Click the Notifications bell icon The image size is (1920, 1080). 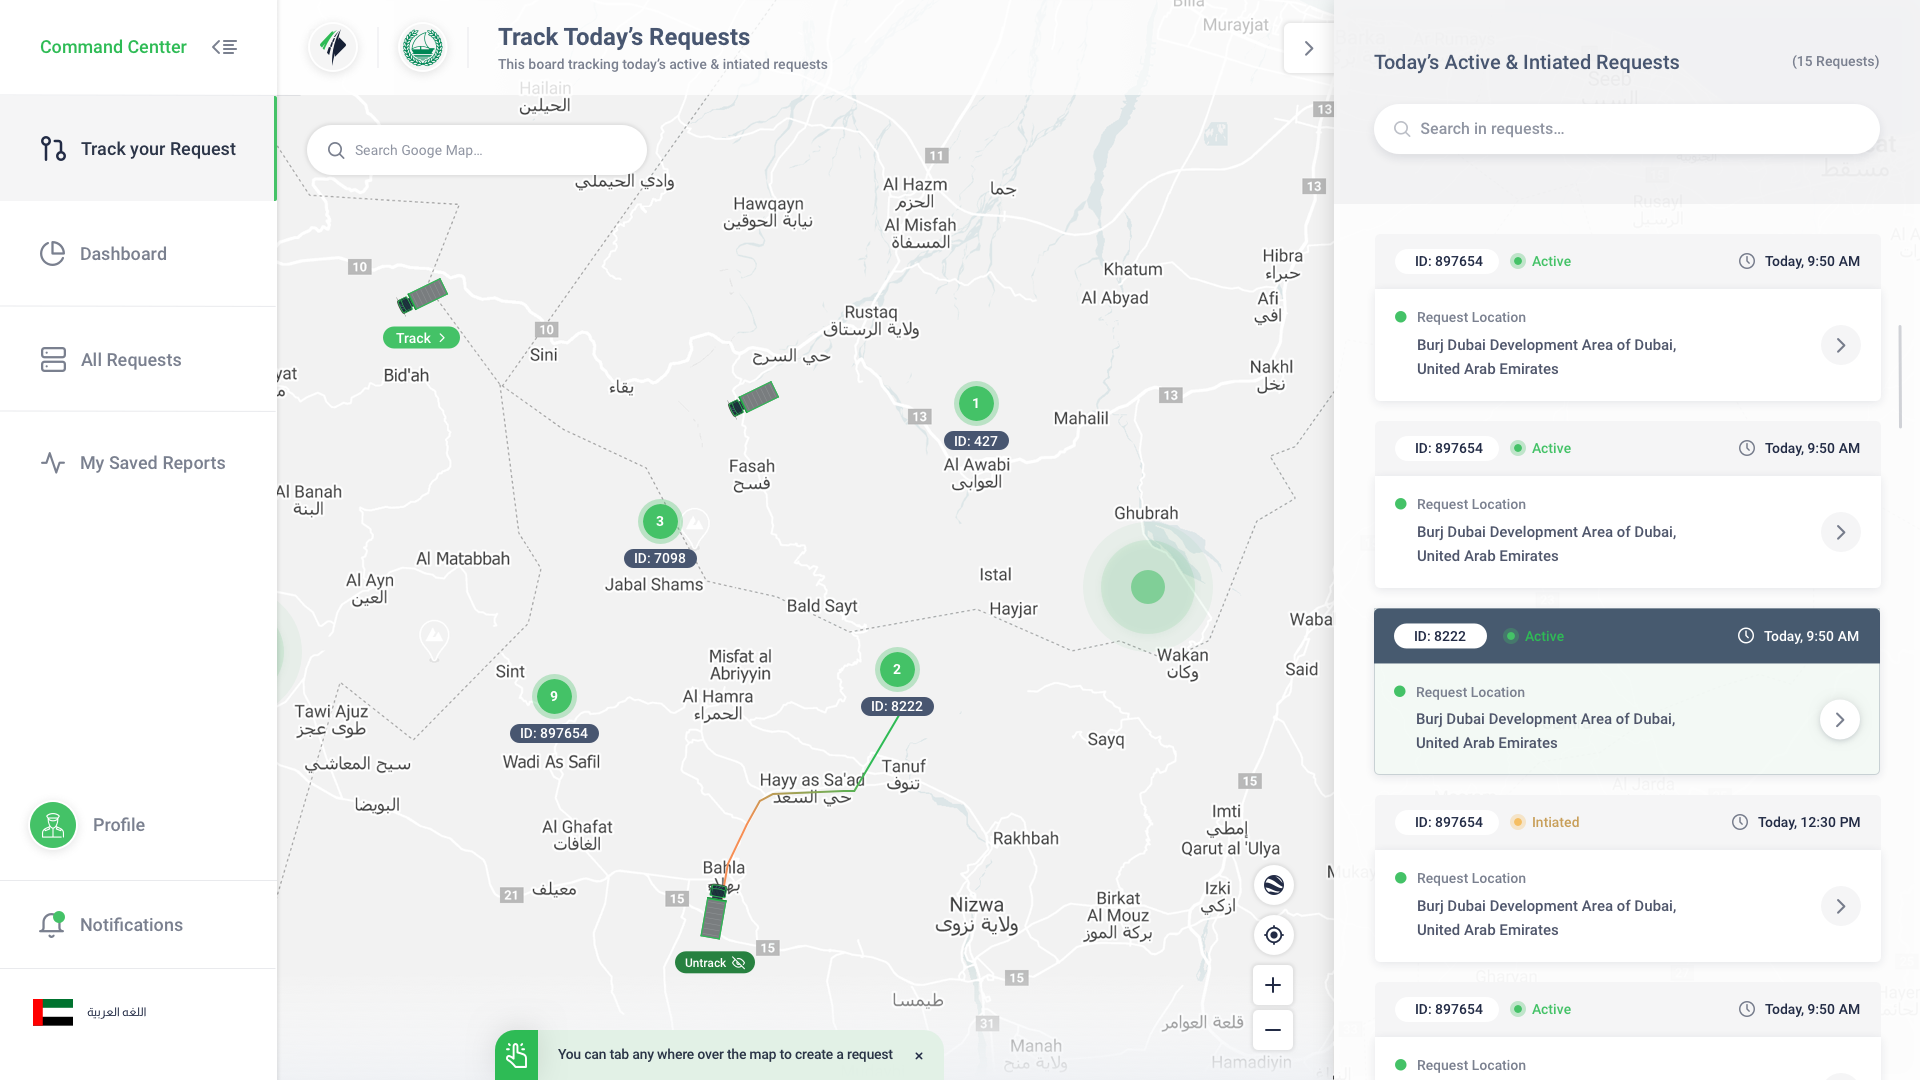52,924
